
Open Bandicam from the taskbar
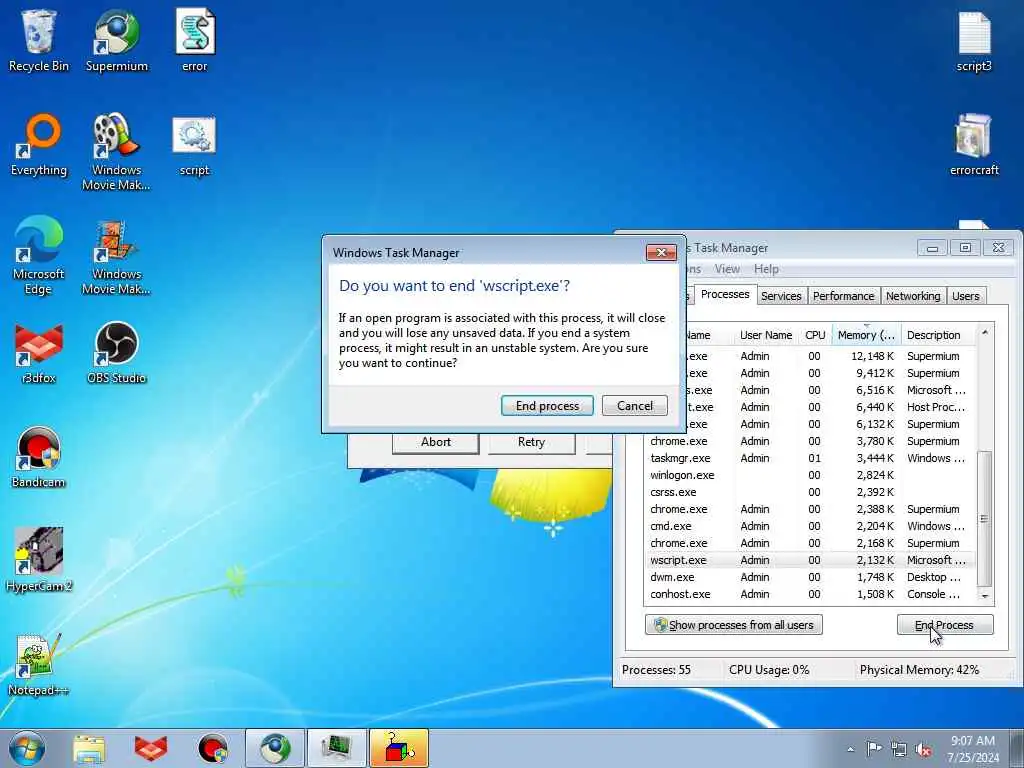(x=213, y=749)
